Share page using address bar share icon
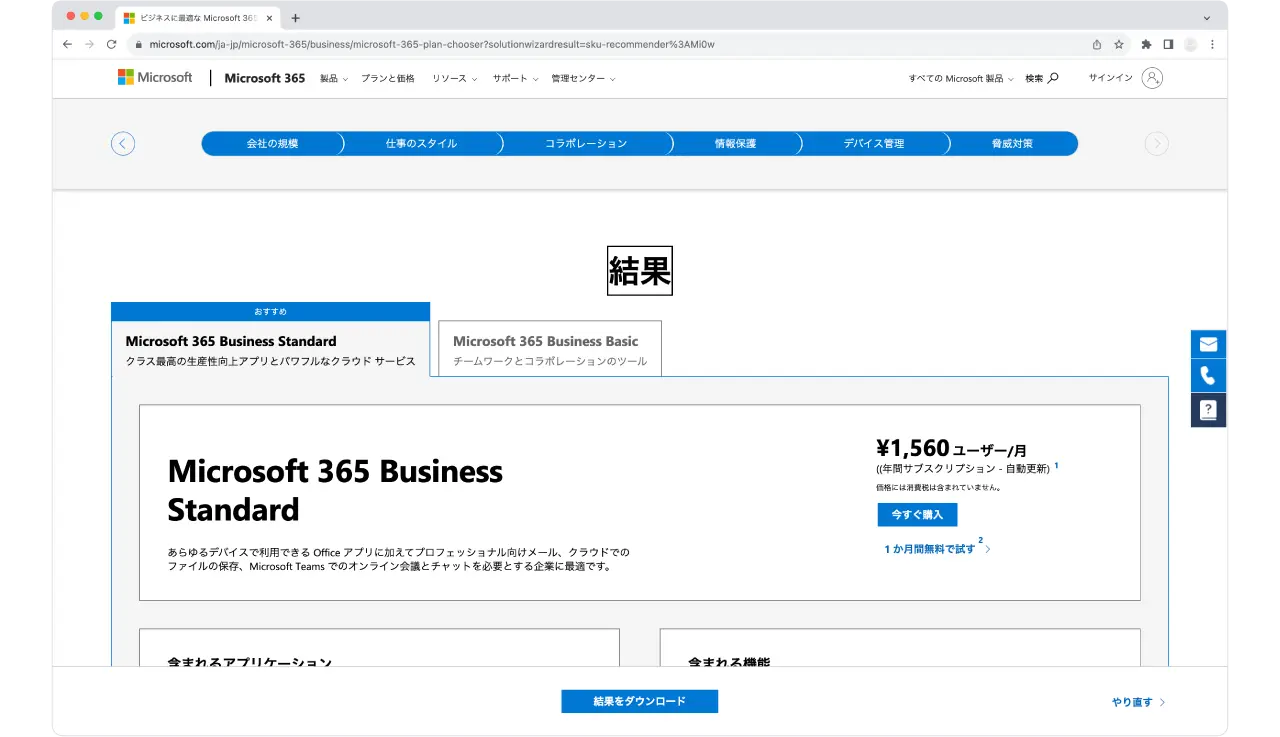The height and width of the screenshot is (737, 1280). [x=1097, y=44]
